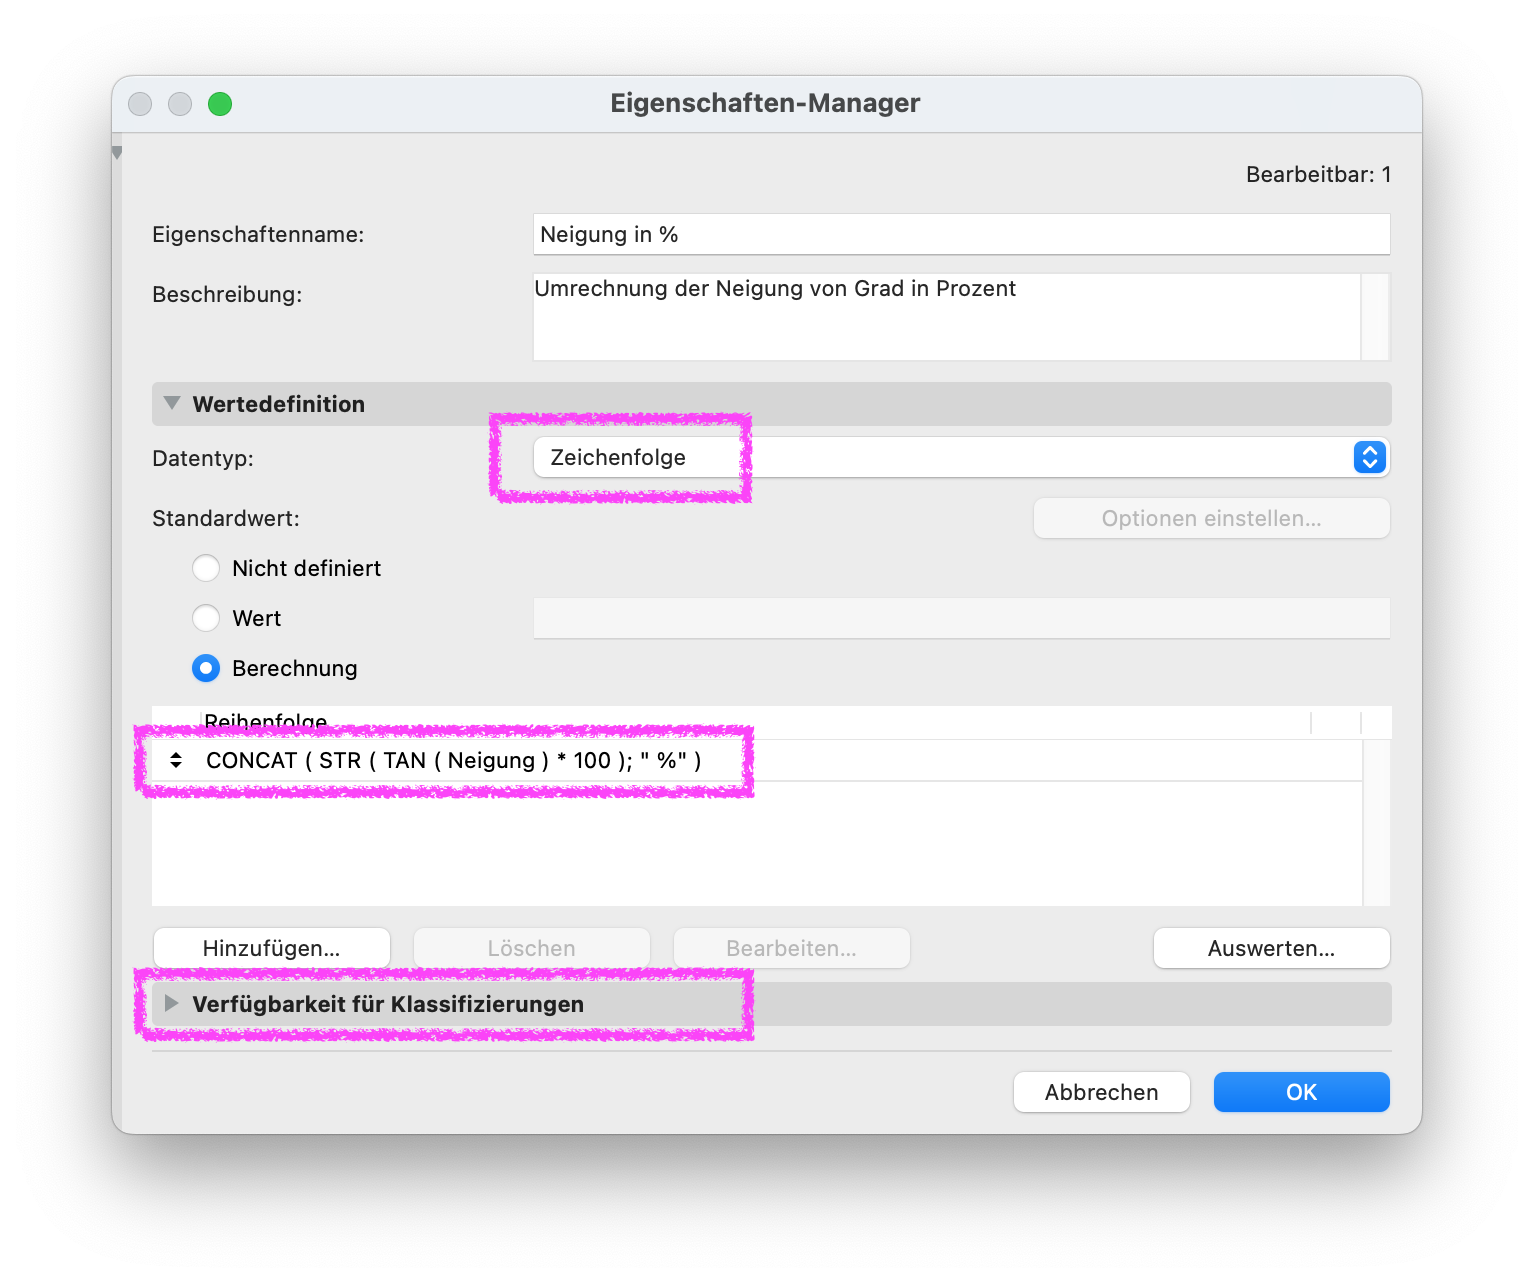Image resolution: width=1534 pixels, height=1282 pixels.
Task: Click the Hinzufügen... button
Action: click(271, 948)
